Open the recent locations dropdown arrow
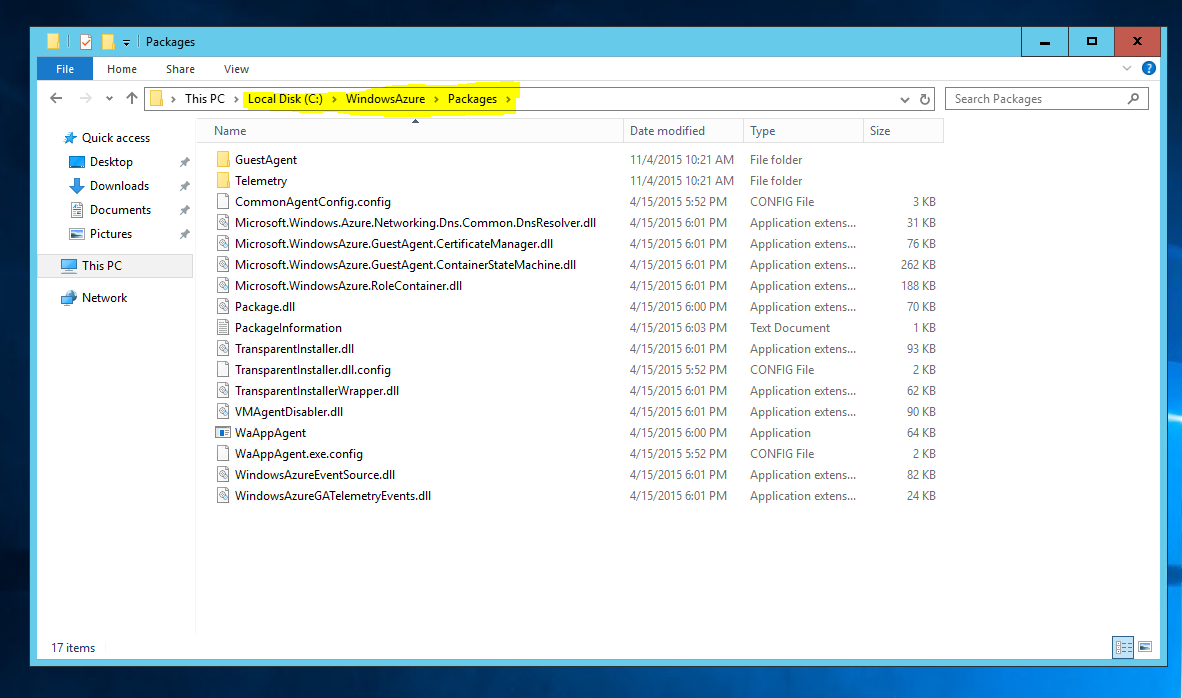Viewport: 1182px width, 698px height. 109,99
